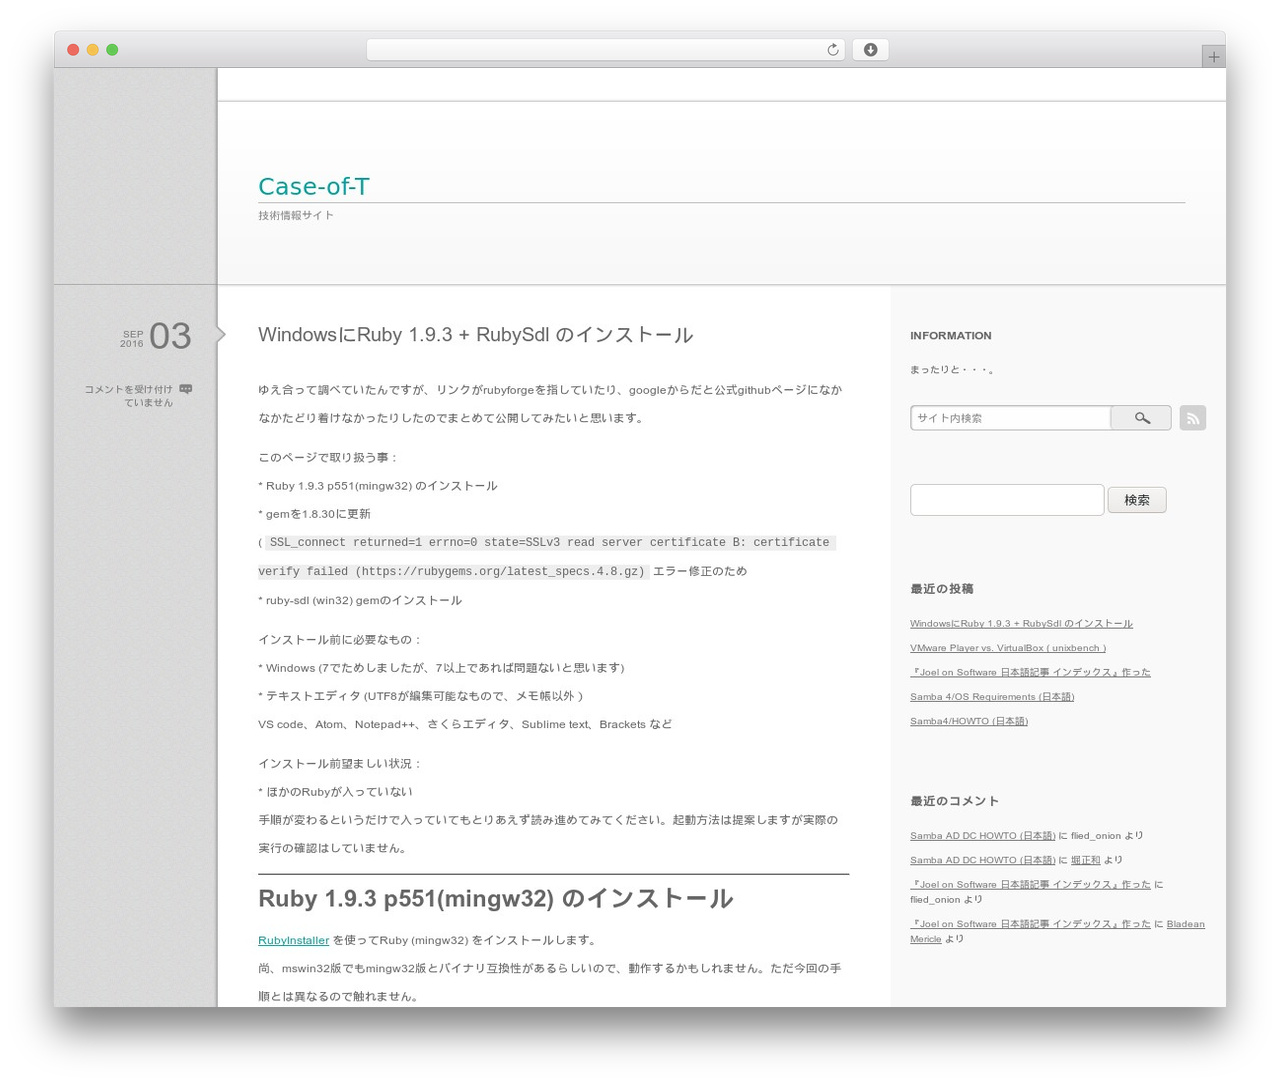Click the 最近の投稿 heading
Screen dimensions: 1280x1084
pyautogui.click(x=942, y=589)
